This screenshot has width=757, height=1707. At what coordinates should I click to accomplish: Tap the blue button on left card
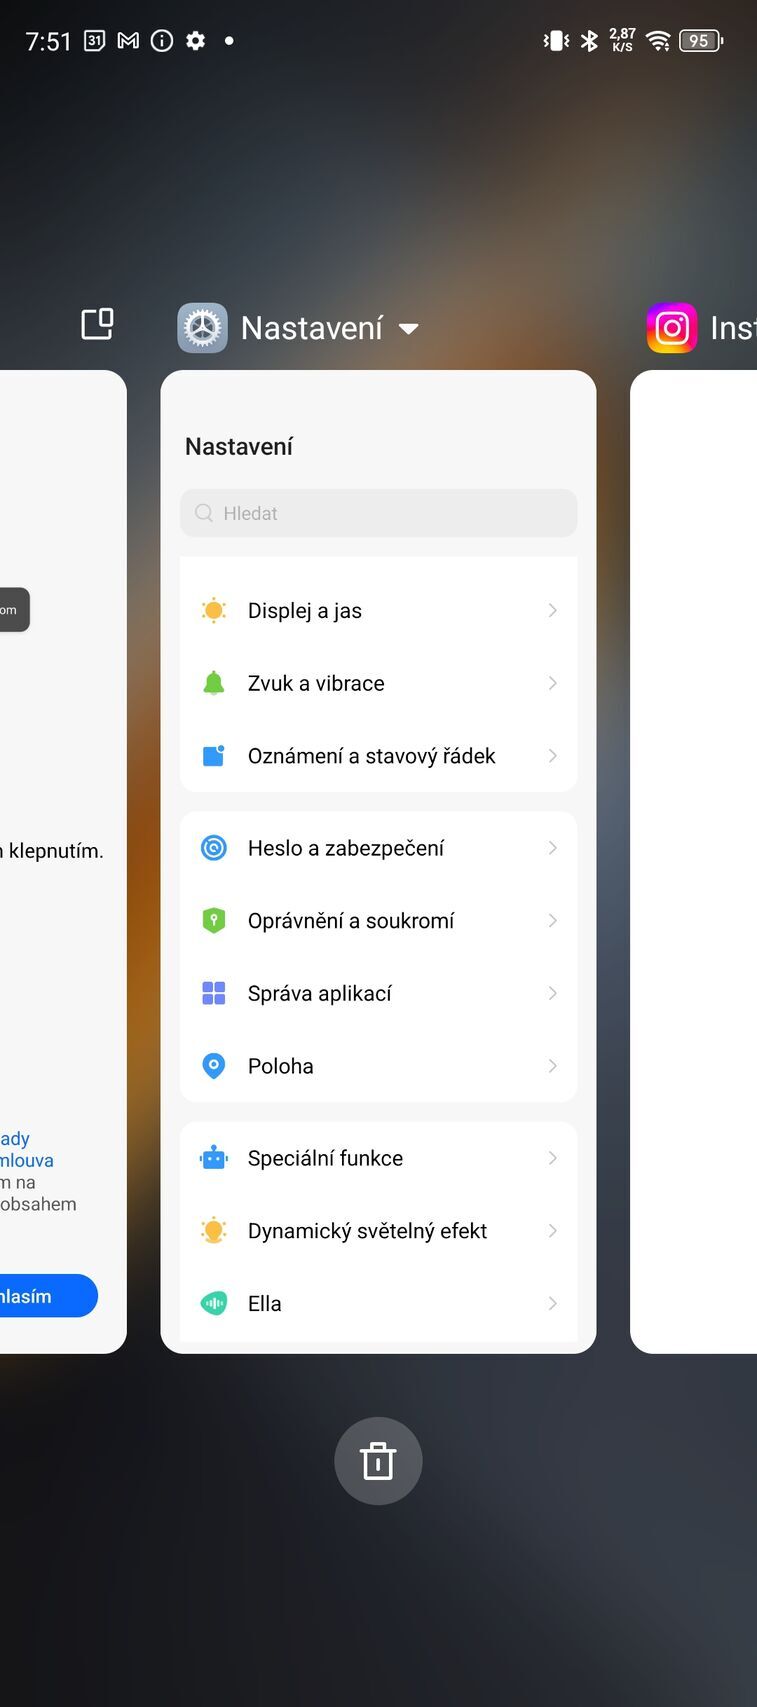(49, 1296)
